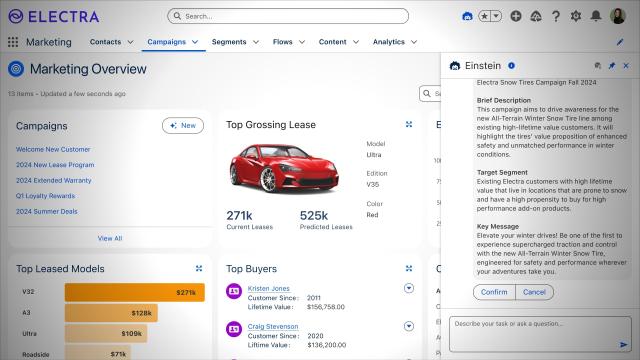
Task: Open the help question mark icon
Action: (x=556, y=16)
